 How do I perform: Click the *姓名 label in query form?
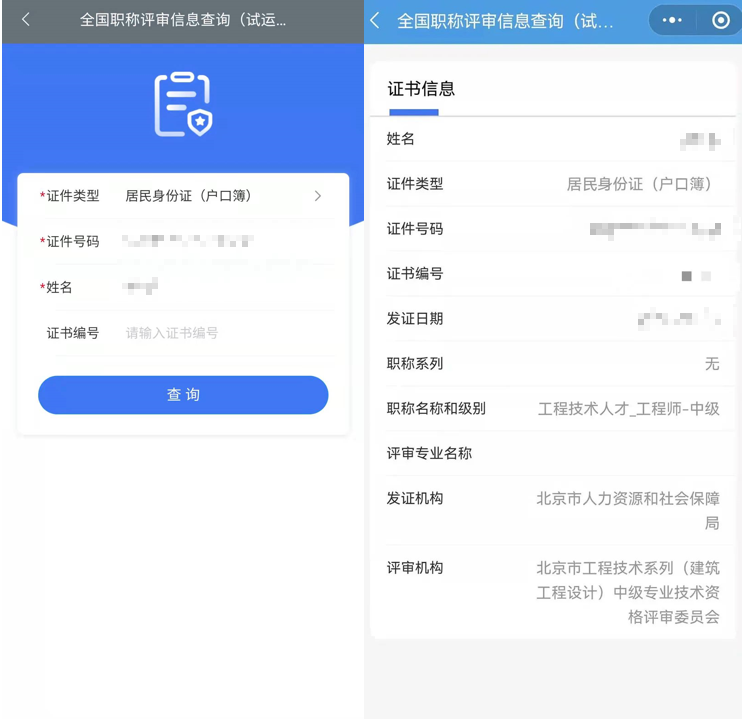tap(56, 287)
